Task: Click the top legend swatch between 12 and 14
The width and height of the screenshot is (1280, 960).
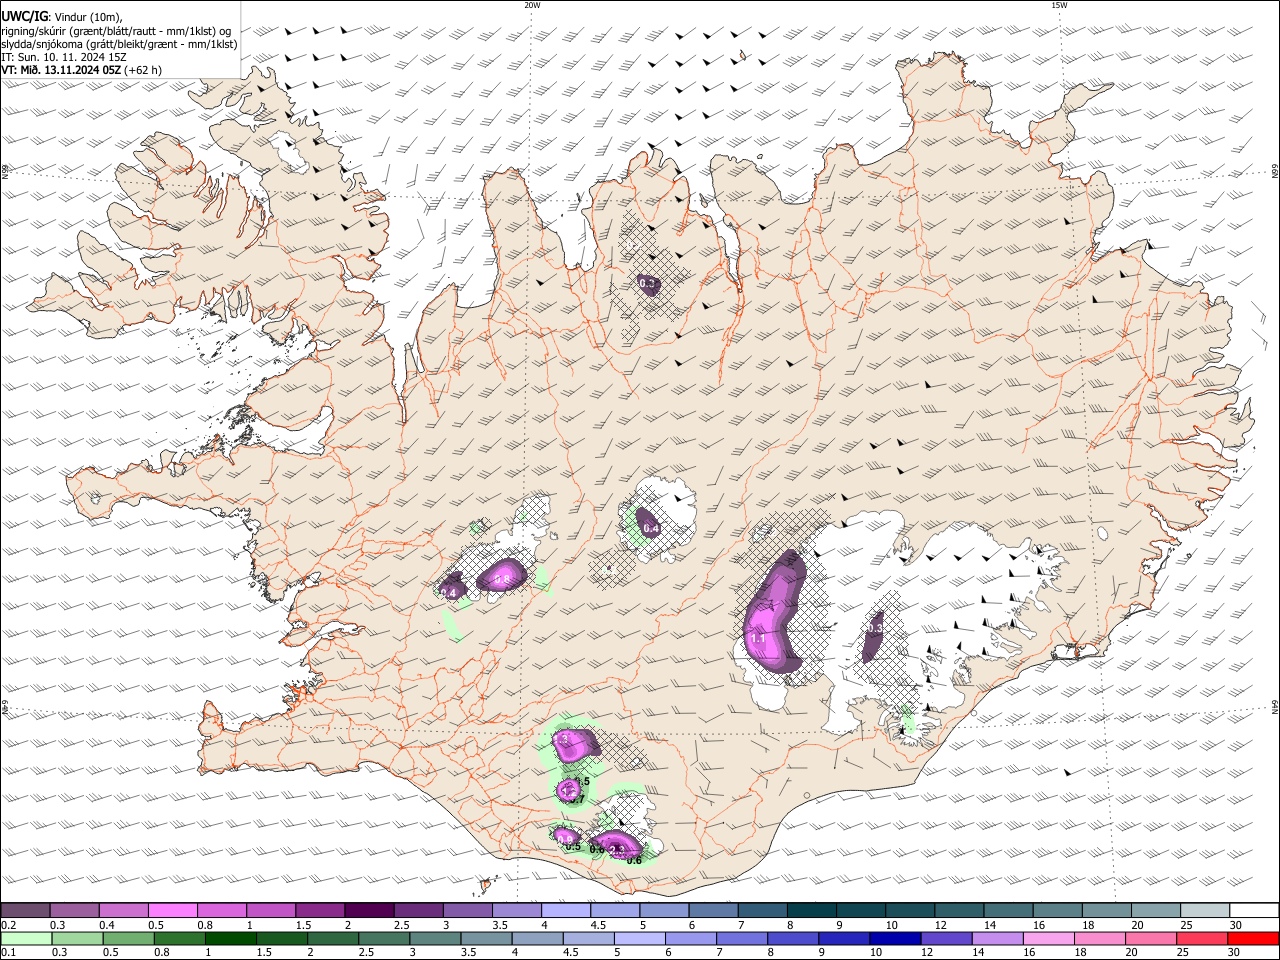Action: tap(958, 911)
